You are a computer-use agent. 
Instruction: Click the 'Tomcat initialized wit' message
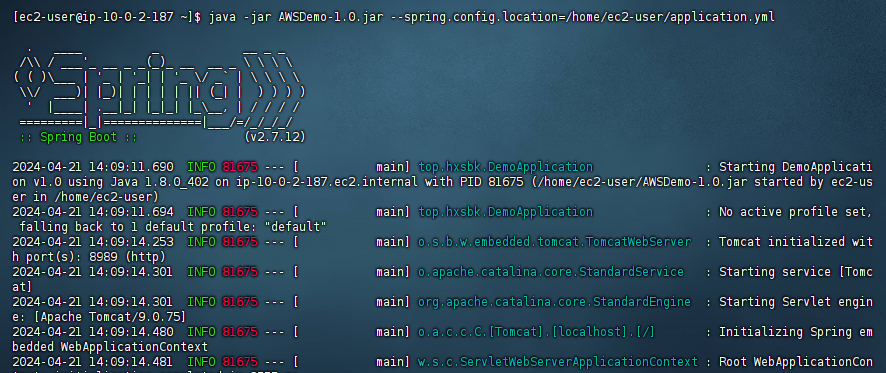796,242
